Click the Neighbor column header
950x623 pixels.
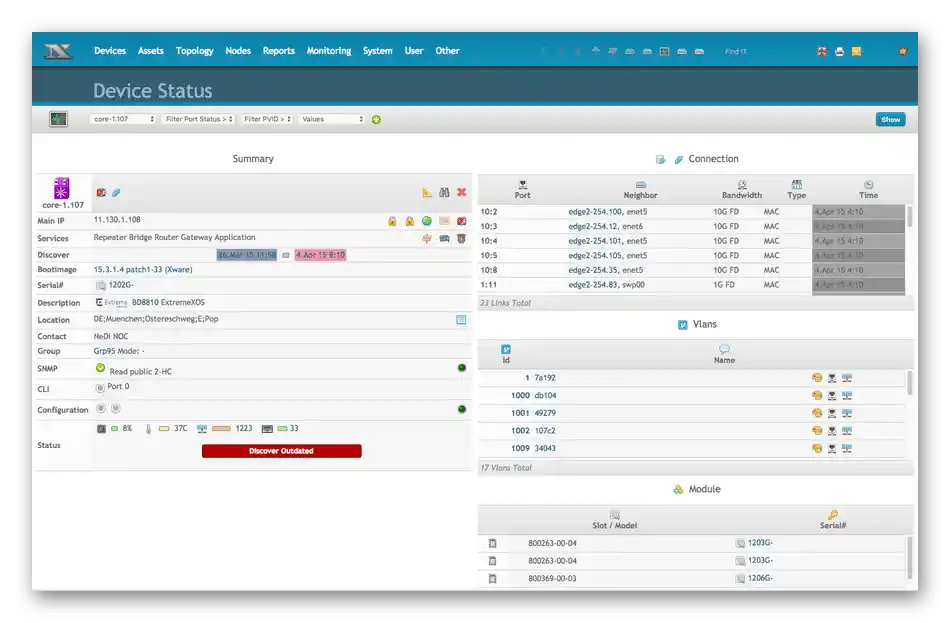tap(640, 190)
